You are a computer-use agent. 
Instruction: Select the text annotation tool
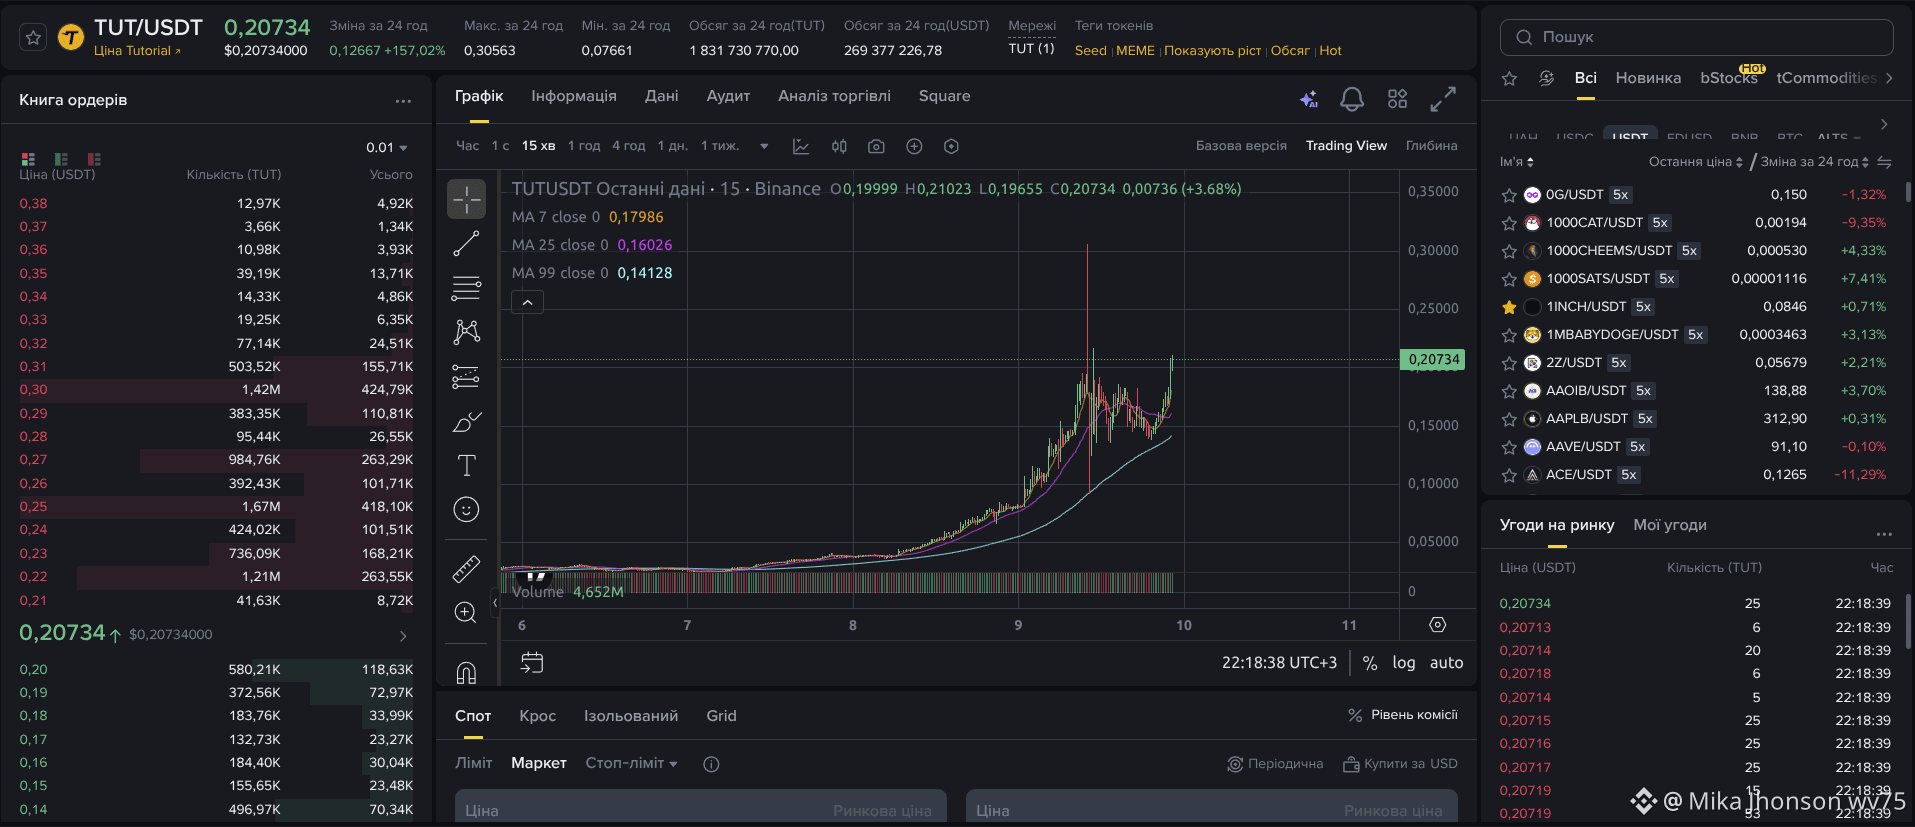(466, 466)
